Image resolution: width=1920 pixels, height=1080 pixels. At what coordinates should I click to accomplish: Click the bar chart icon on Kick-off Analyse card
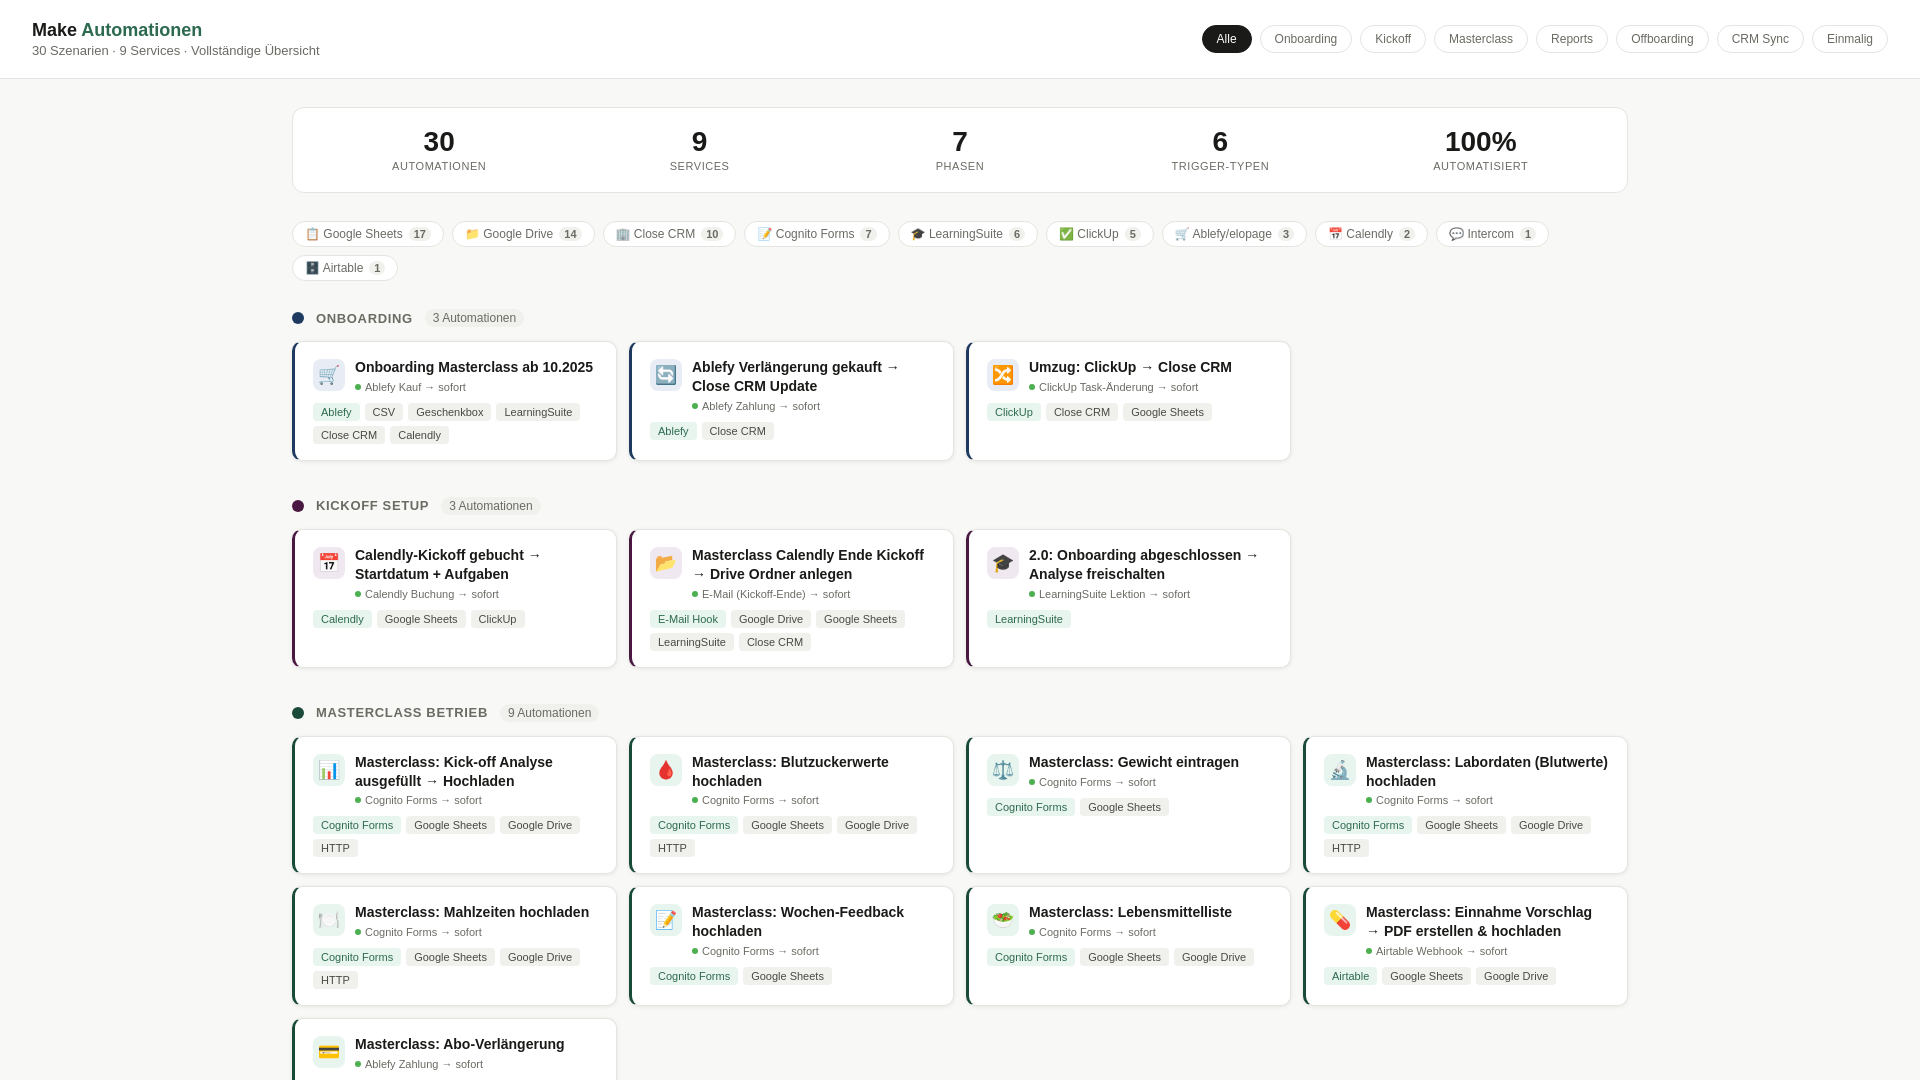tap(329, 770)
